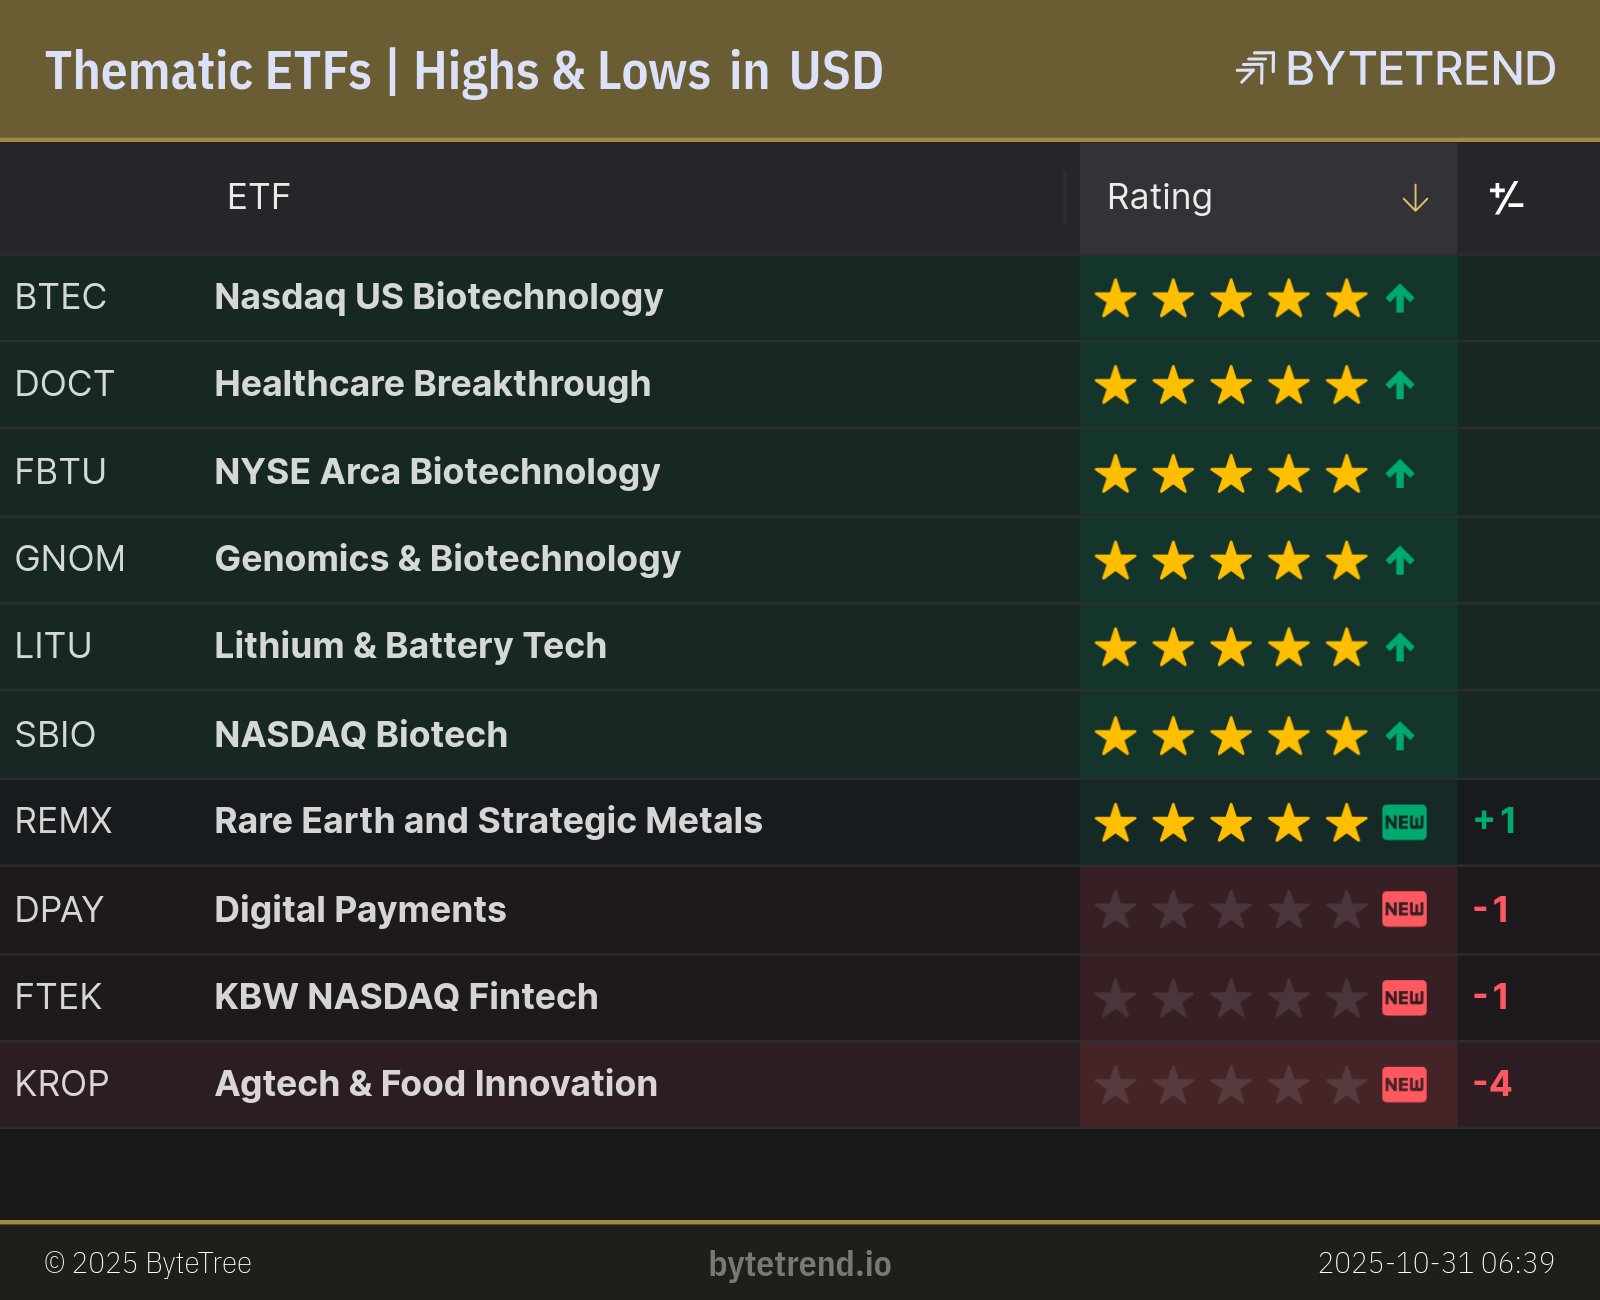Click the green up arrow for BTEC

1400,298
